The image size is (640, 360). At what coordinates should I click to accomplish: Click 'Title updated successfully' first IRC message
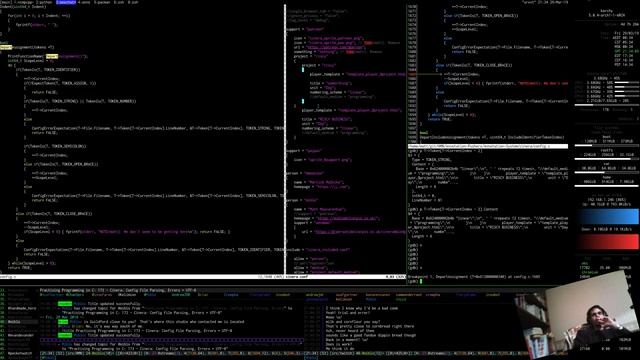[114, 304]
